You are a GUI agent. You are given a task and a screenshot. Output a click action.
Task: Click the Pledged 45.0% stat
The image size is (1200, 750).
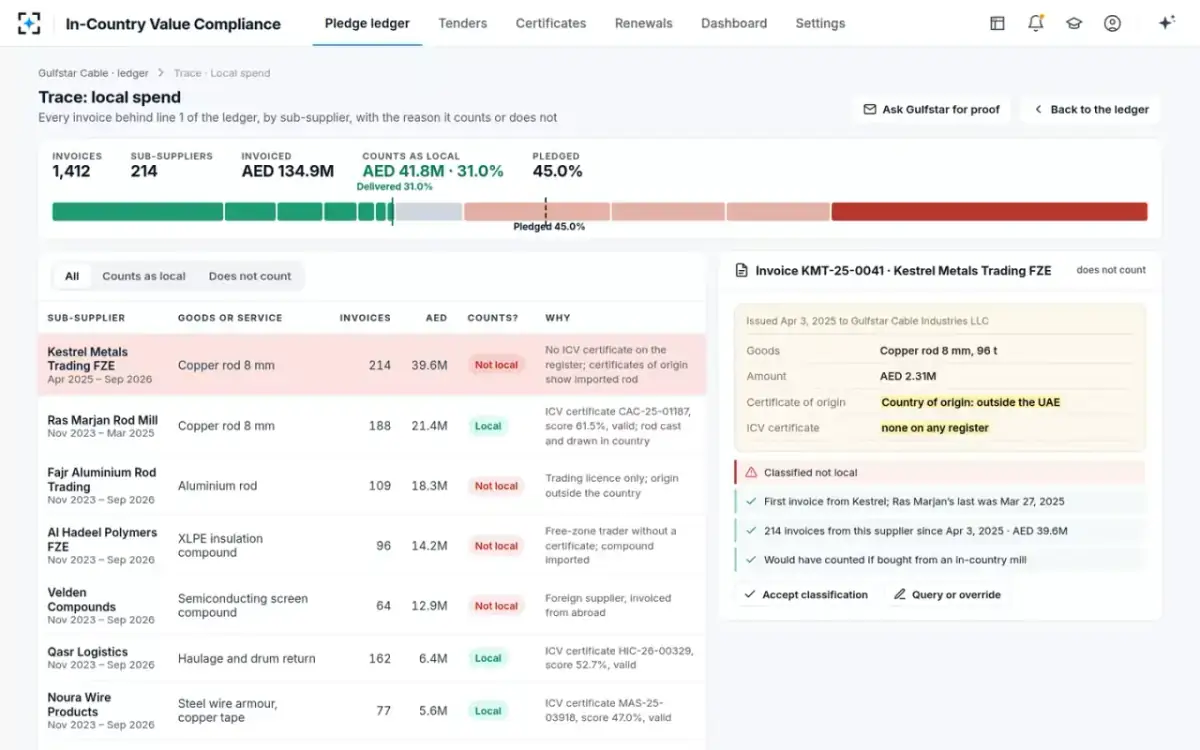coord(557,171)
